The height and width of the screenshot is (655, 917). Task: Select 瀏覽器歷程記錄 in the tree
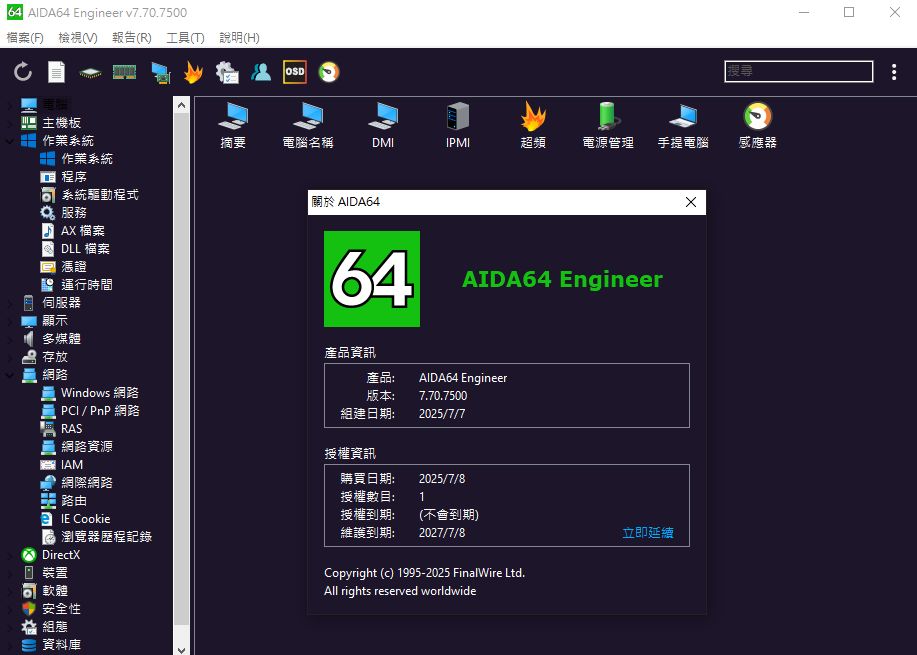pos(106,537)
